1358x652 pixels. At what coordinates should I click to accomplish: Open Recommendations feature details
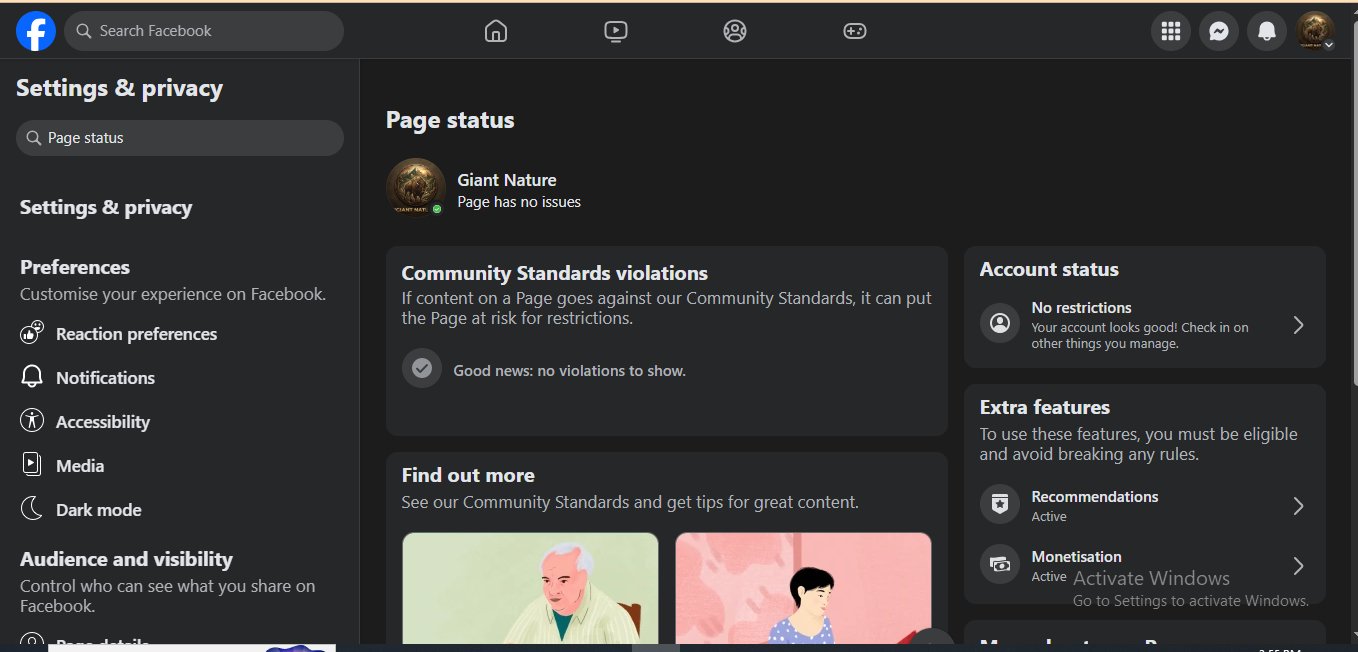tap(1145, 506)
